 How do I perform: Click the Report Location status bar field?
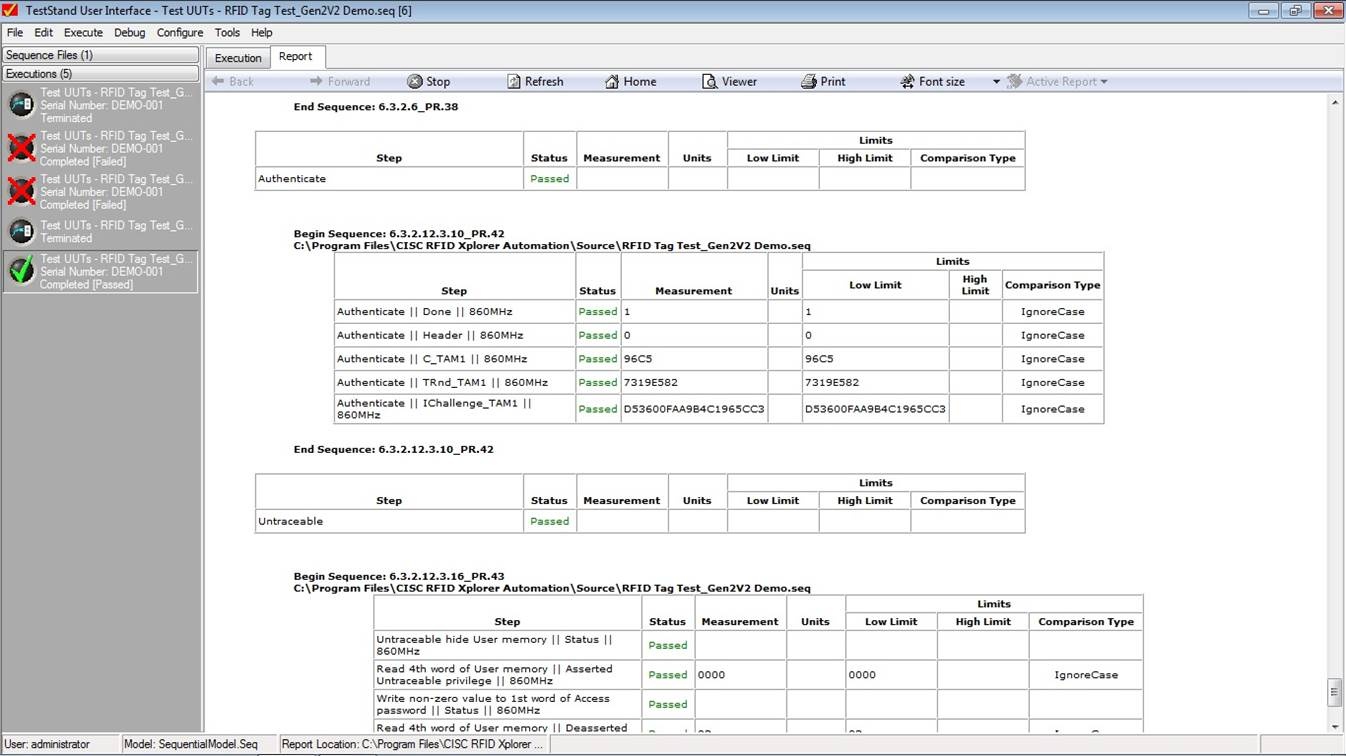pos(412,745)
